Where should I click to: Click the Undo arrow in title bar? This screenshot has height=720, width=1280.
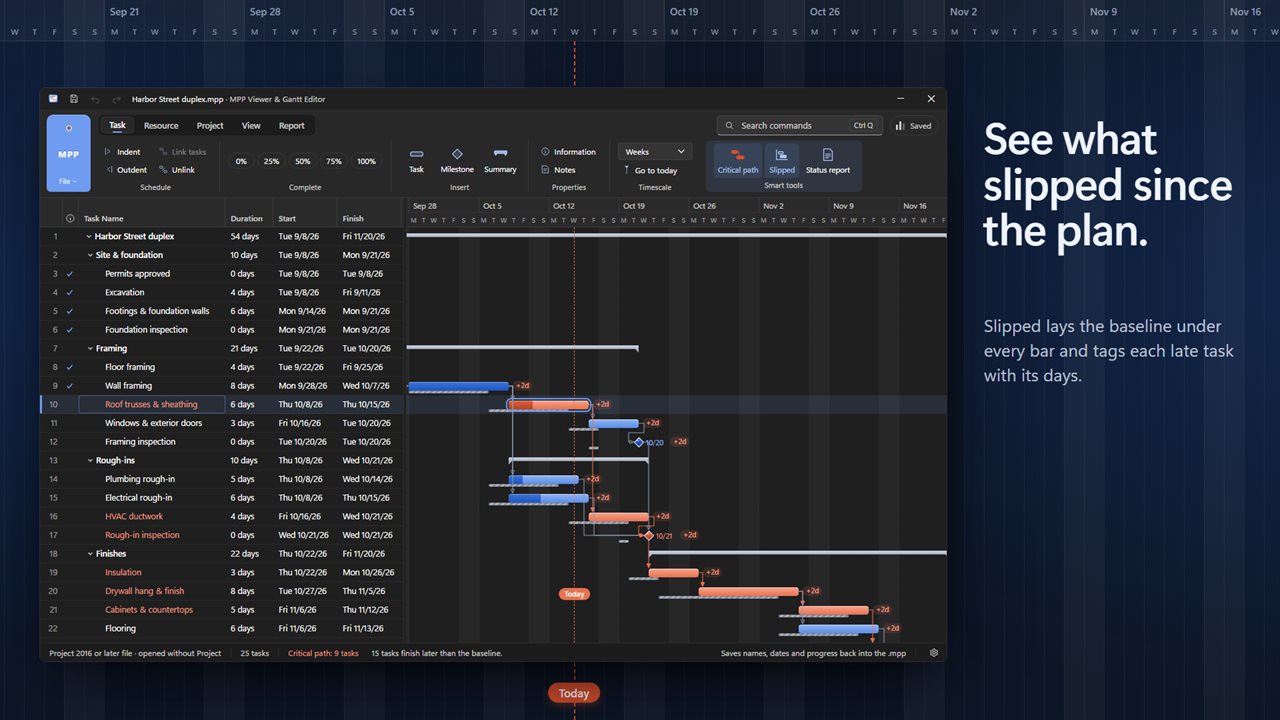point(95,99)
